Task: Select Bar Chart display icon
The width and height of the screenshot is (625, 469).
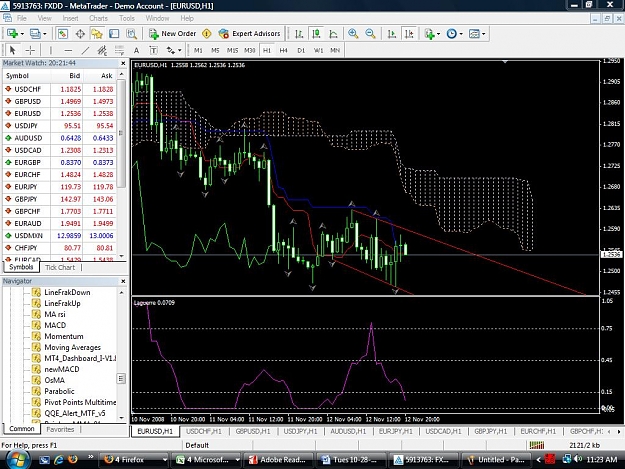Action: coord(299,34)
